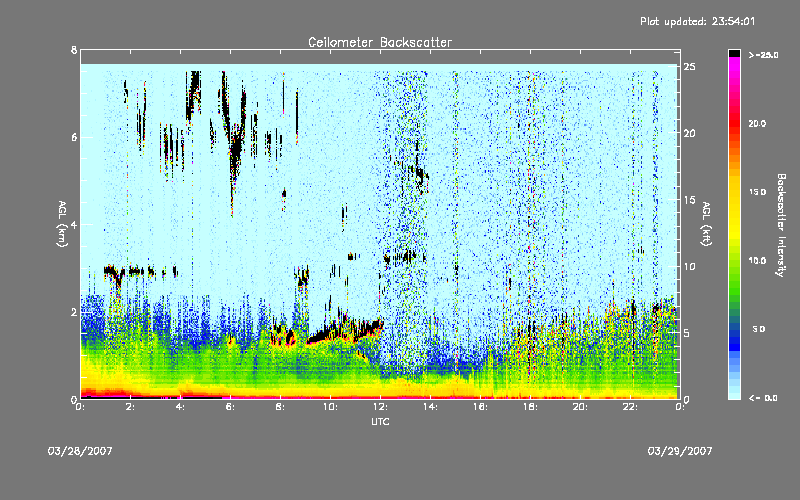
Task: Click the '8:' hour tick on UTC axis
Action: click(x=281, y=407)
